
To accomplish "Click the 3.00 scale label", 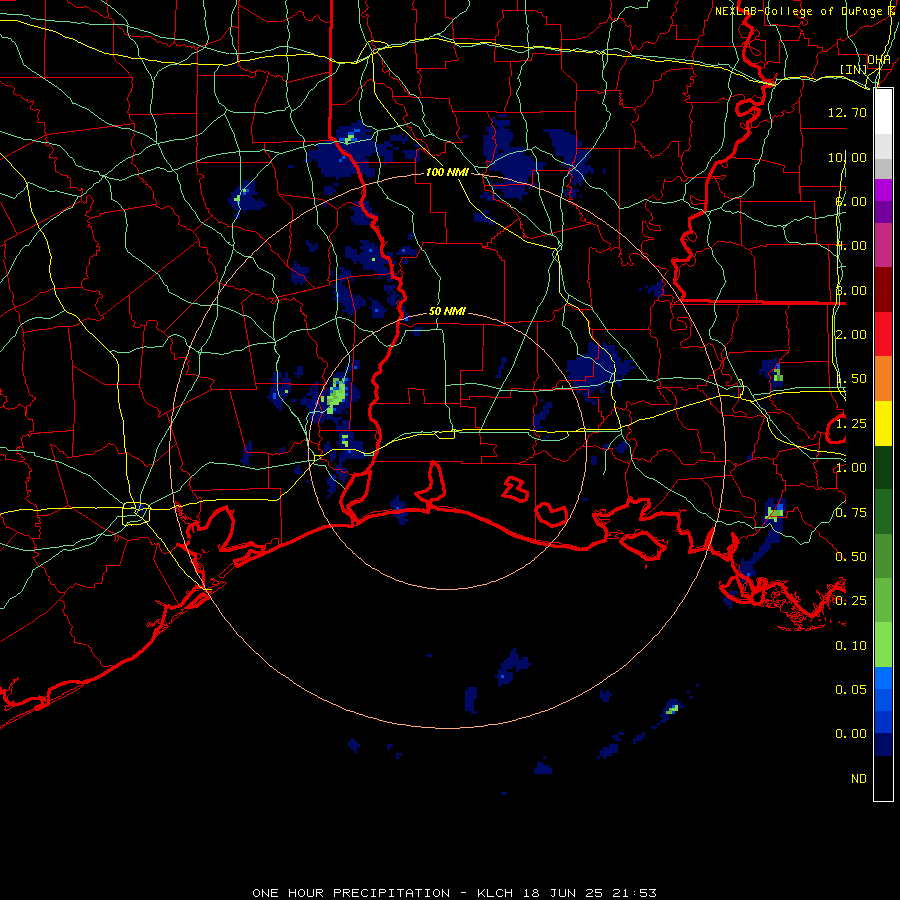I will (851, 290).
